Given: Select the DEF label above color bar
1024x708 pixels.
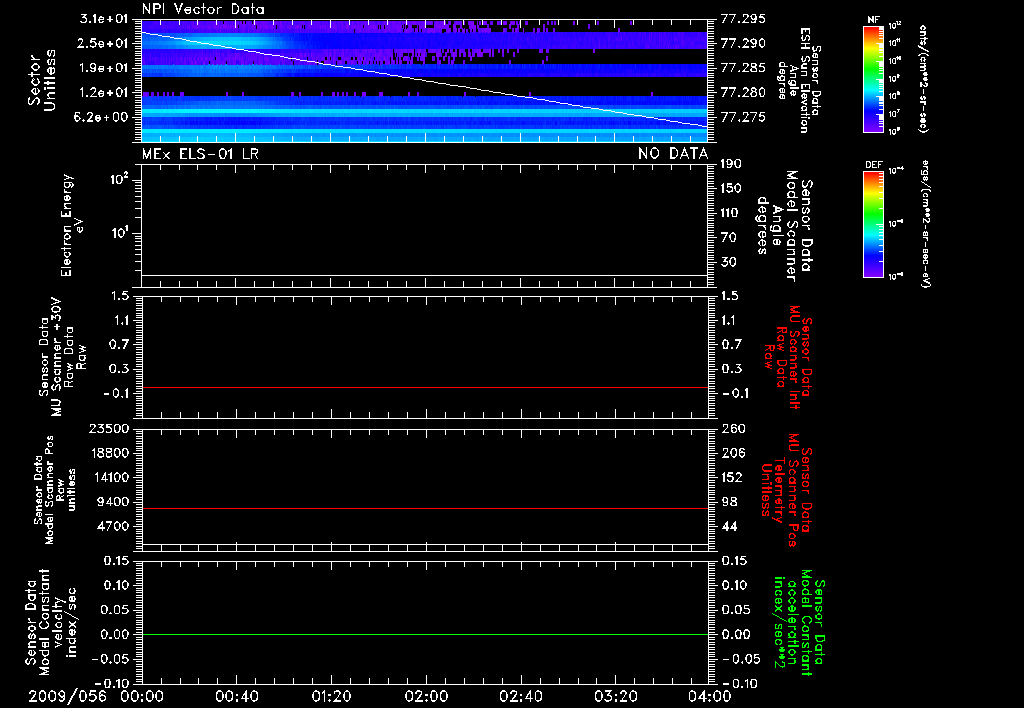Looking at the screenshot, I should [873, 165].
